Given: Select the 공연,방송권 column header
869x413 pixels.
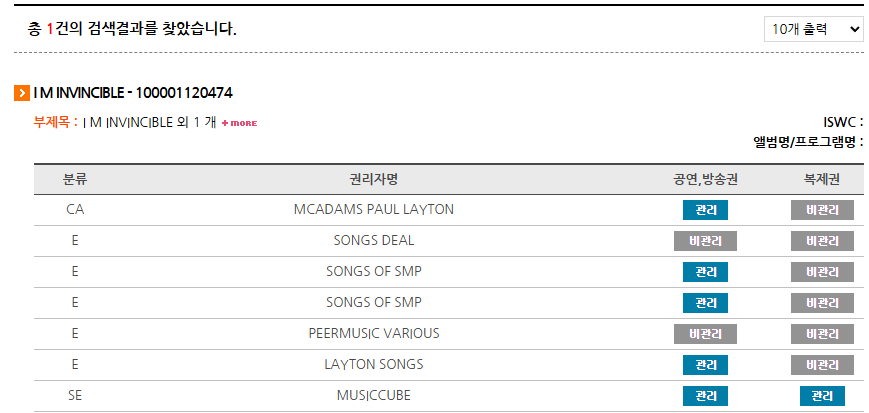Looking at the screenshot, I should point(705,180).
